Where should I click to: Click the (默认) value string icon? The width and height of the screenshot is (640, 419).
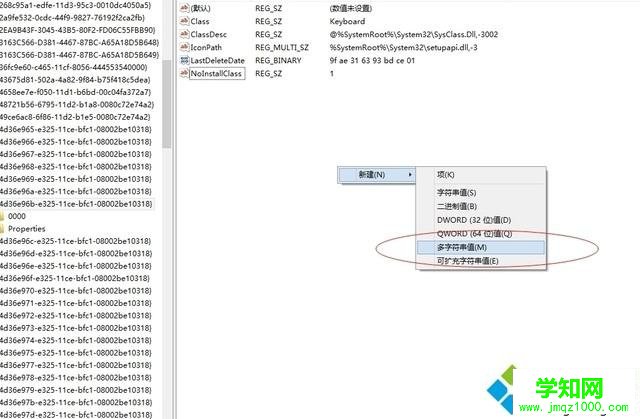click(x=184, y=8)
